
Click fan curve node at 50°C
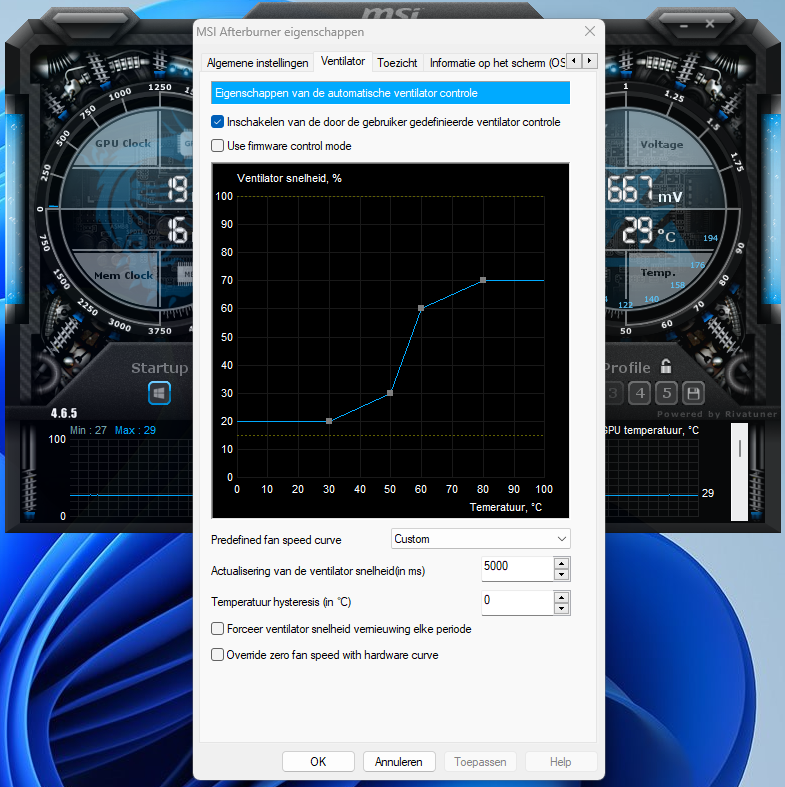[x=390, y=393]
